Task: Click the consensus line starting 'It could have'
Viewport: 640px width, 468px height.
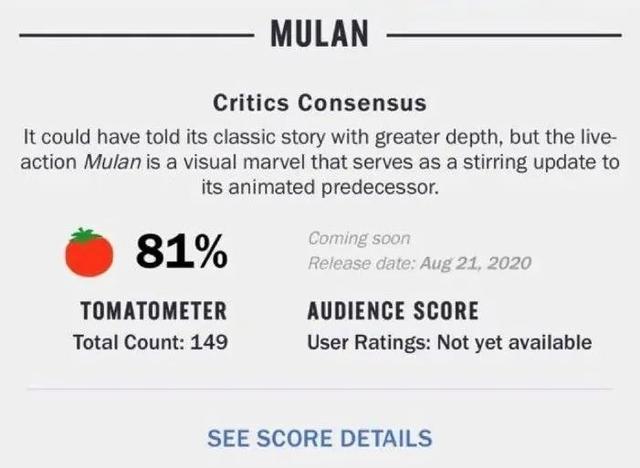Action: click(320, 137)
